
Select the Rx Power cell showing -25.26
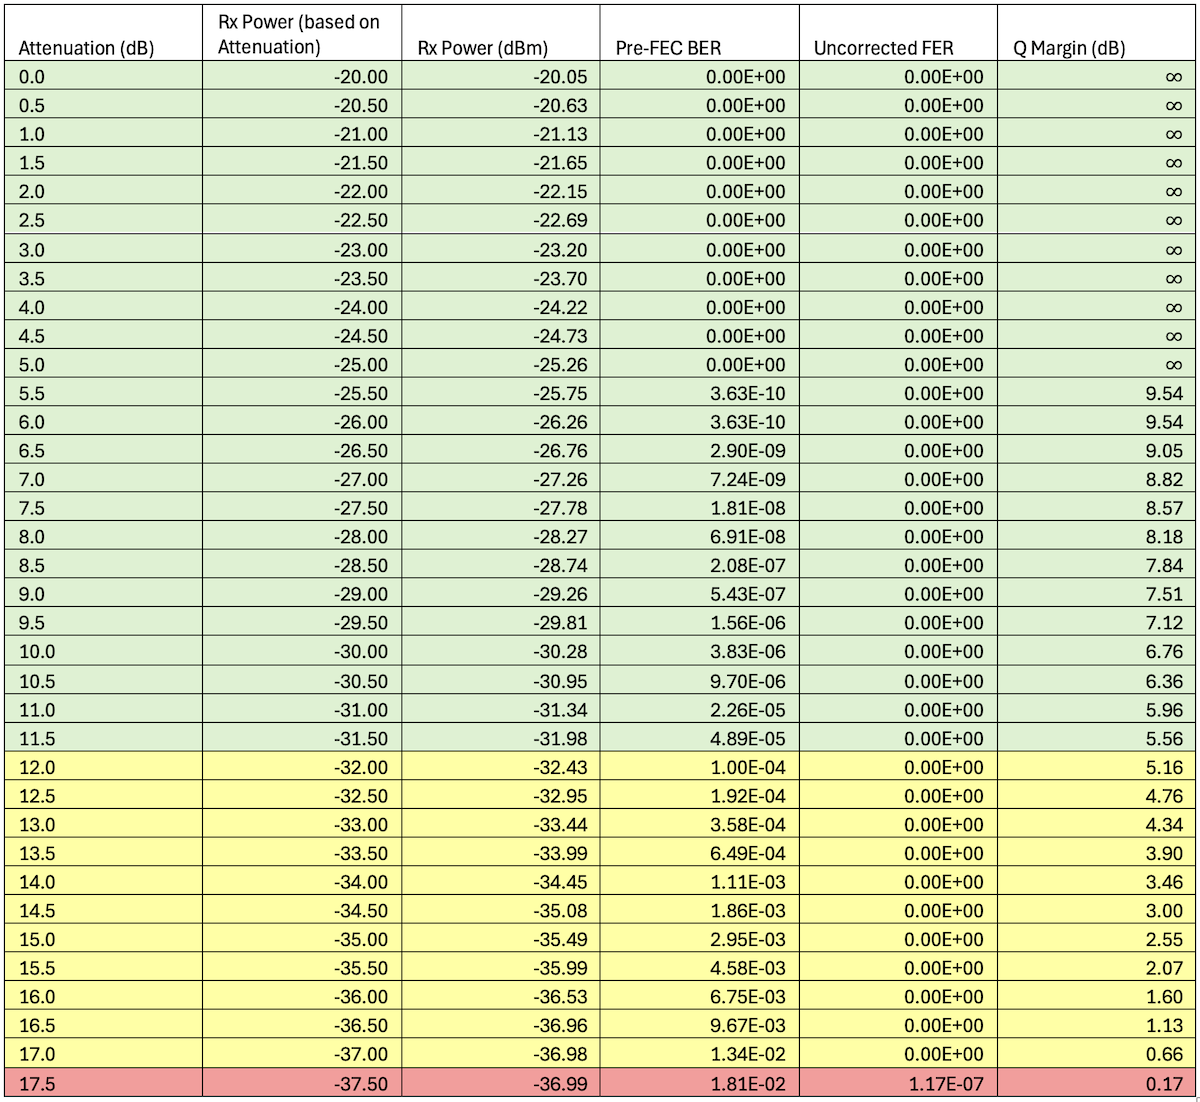pos(501,364)
